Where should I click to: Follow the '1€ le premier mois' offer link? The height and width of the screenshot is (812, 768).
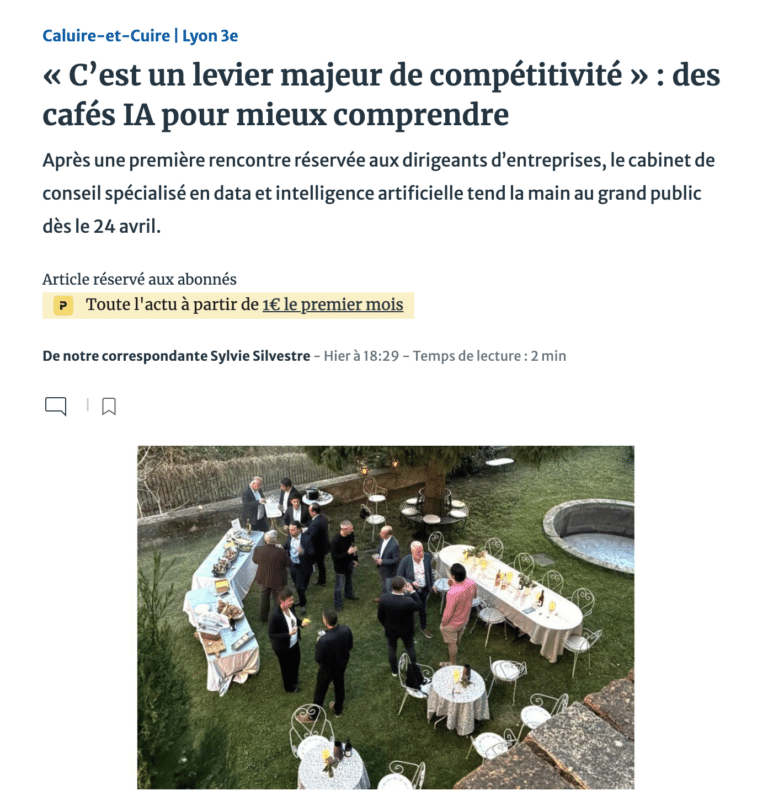click(x=332, y=304)
